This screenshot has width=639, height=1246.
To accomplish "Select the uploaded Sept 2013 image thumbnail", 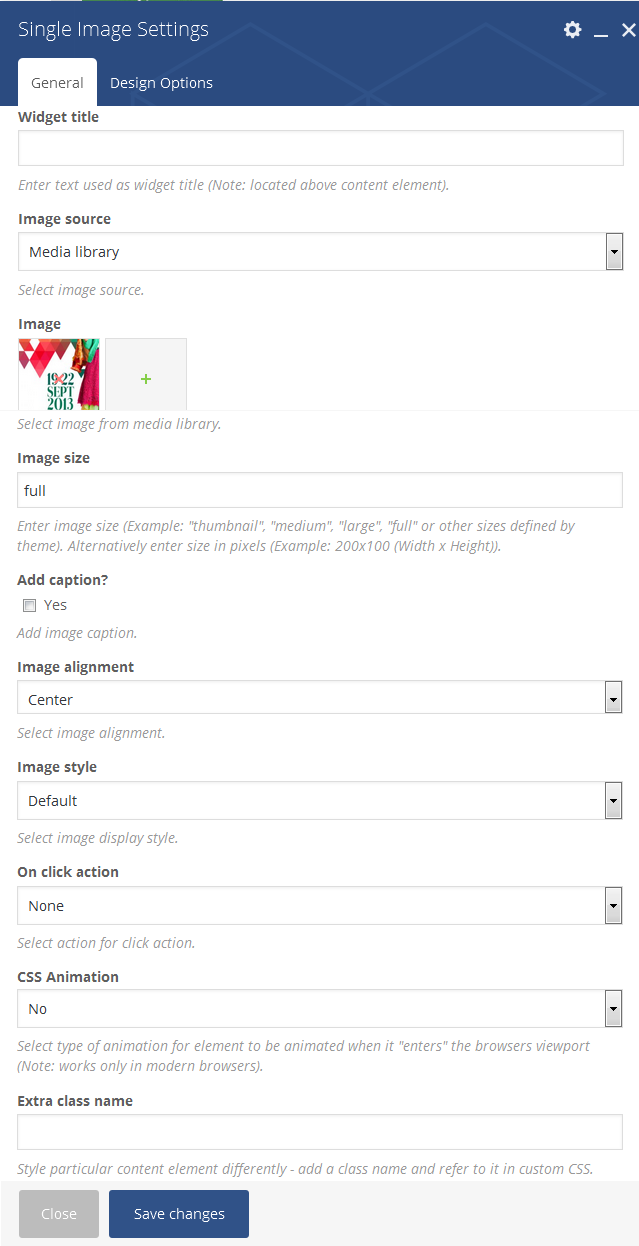I will coord(59,375).
